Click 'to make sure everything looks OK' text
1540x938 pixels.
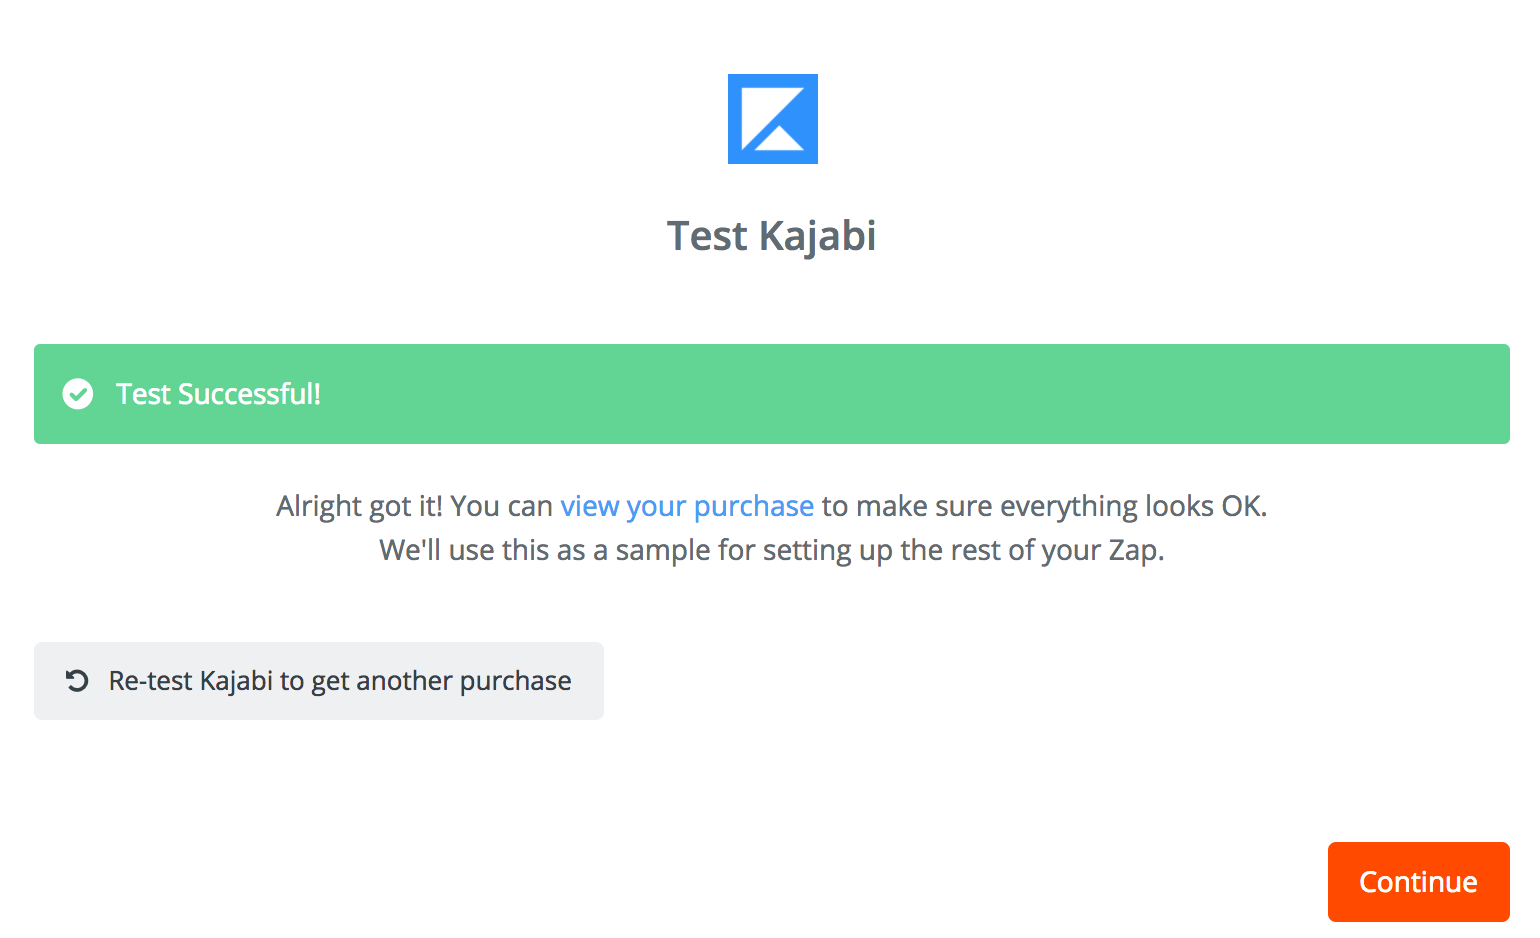point(1044,506)
